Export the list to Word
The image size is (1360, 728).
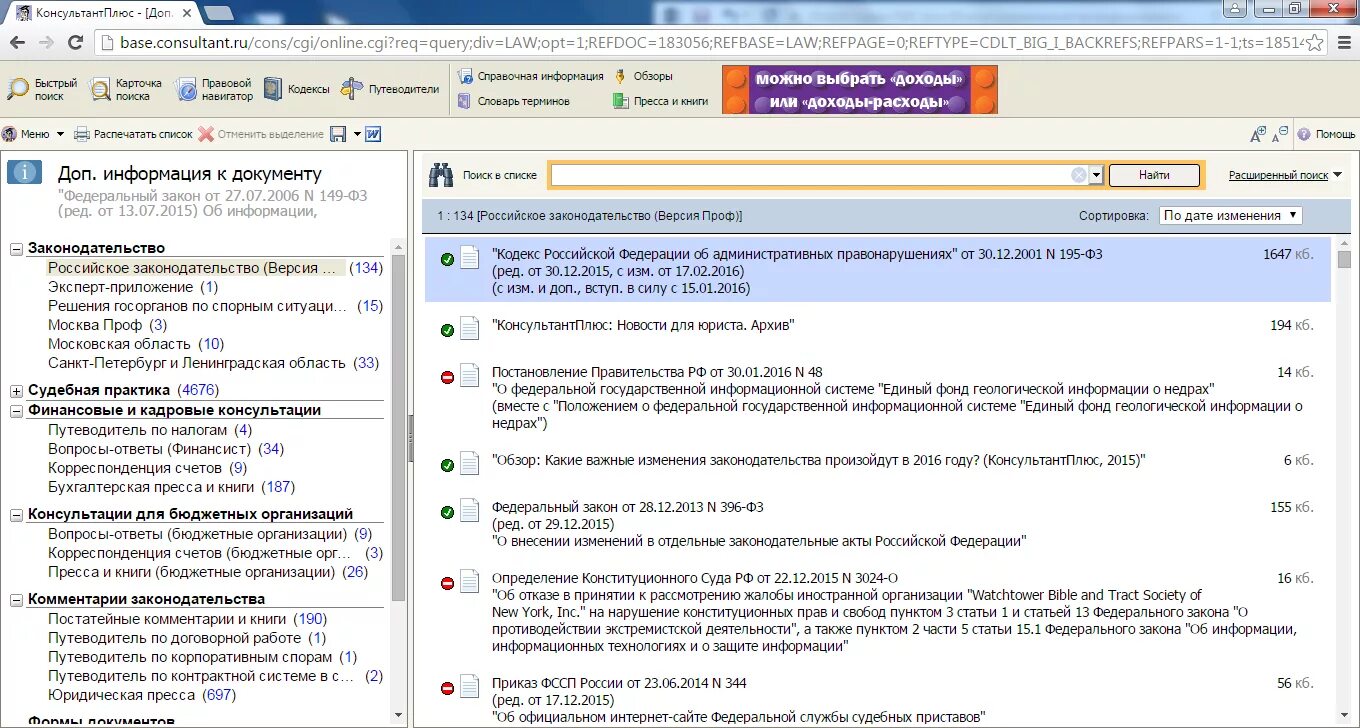pyautogui.click(x=373, y=134)
